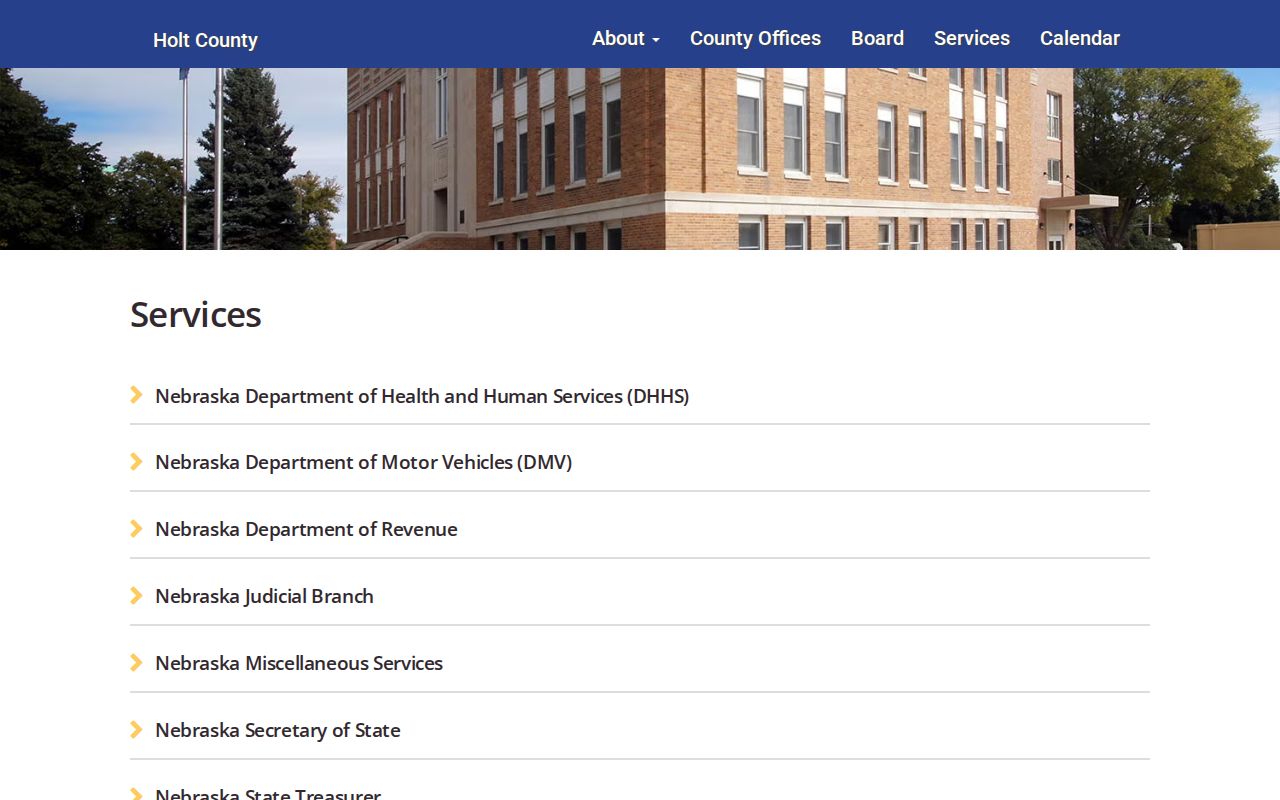
Task: Click the chevron icon beside Nebraska Judicial Branch
Action: [136, 595]
